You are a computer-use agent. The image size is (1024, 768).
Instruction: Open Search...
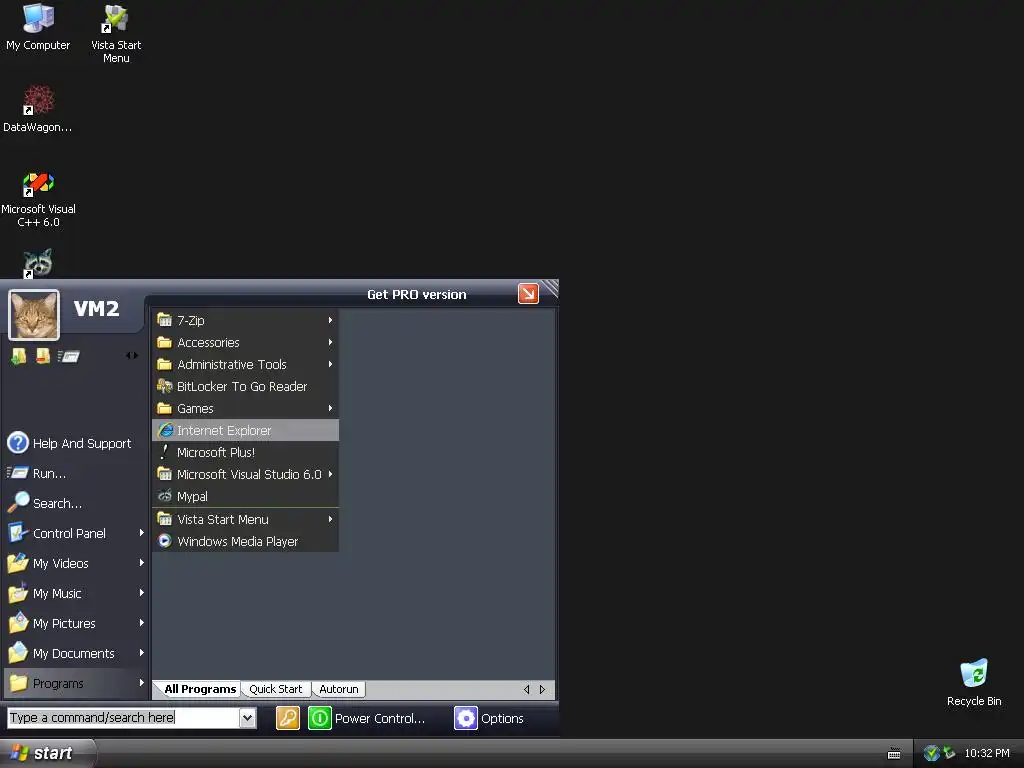click(76, 504)
